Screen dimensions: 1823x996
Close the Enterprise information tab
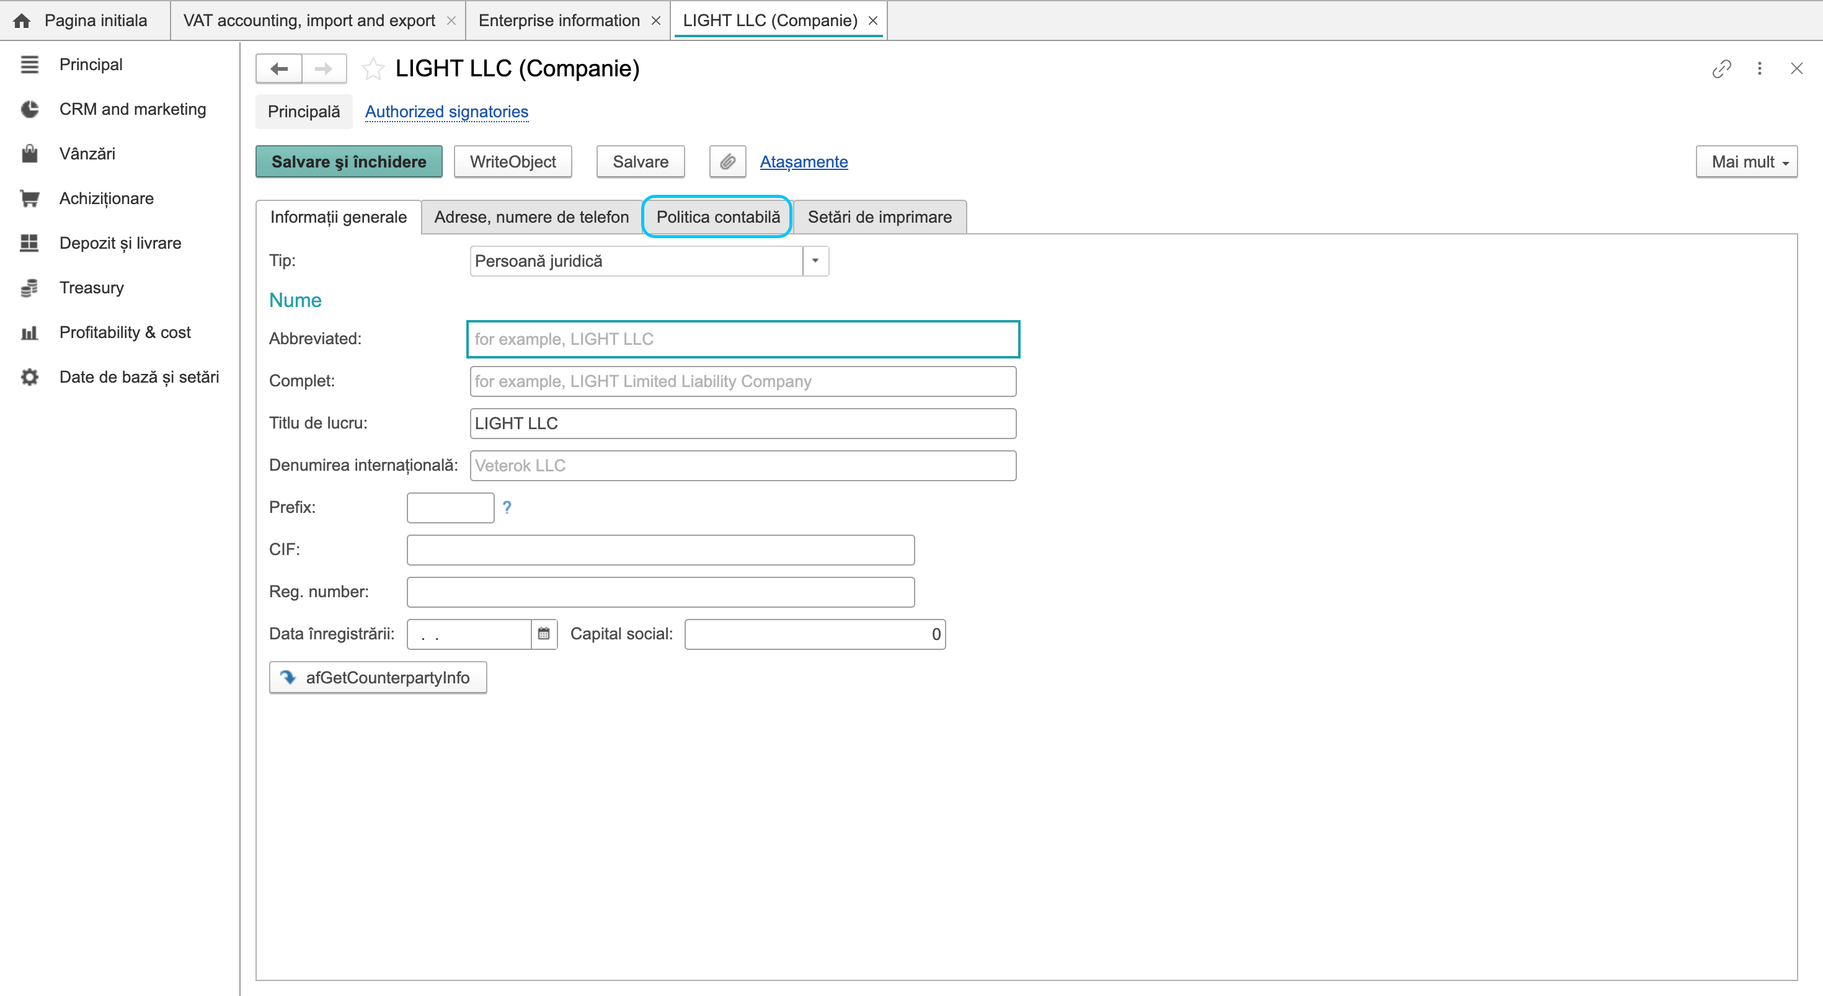coord(656,20)
